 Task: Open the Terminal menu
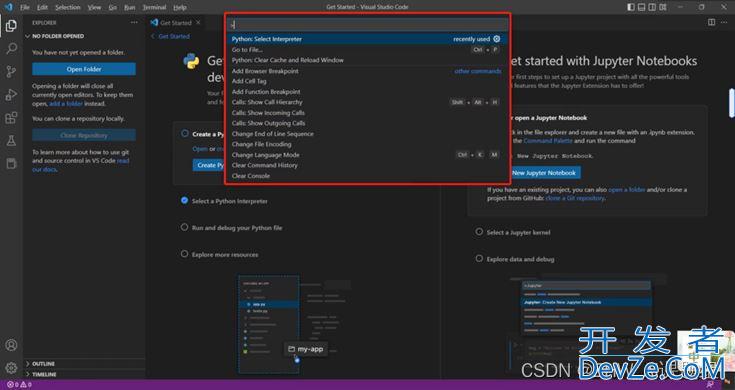[x=154, y=8]
